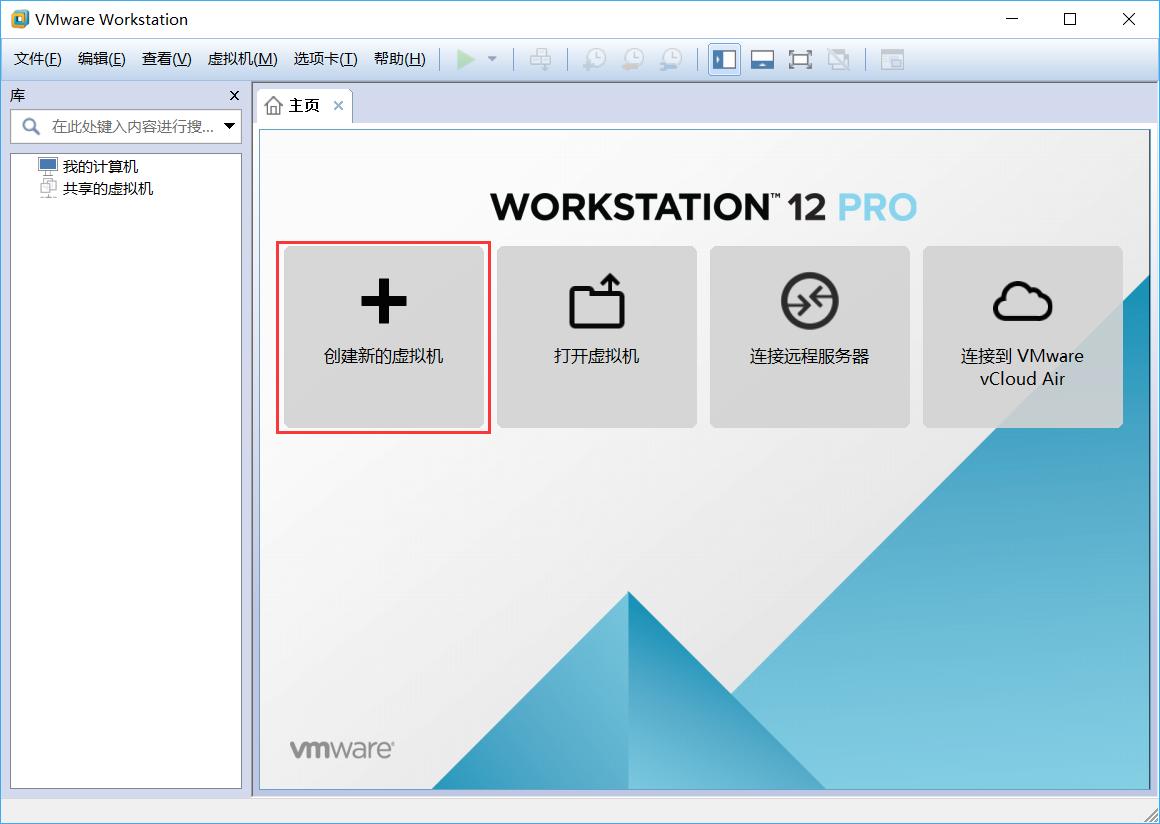Click the VMware Workstation title bar app icon

(x=19, y=19)
